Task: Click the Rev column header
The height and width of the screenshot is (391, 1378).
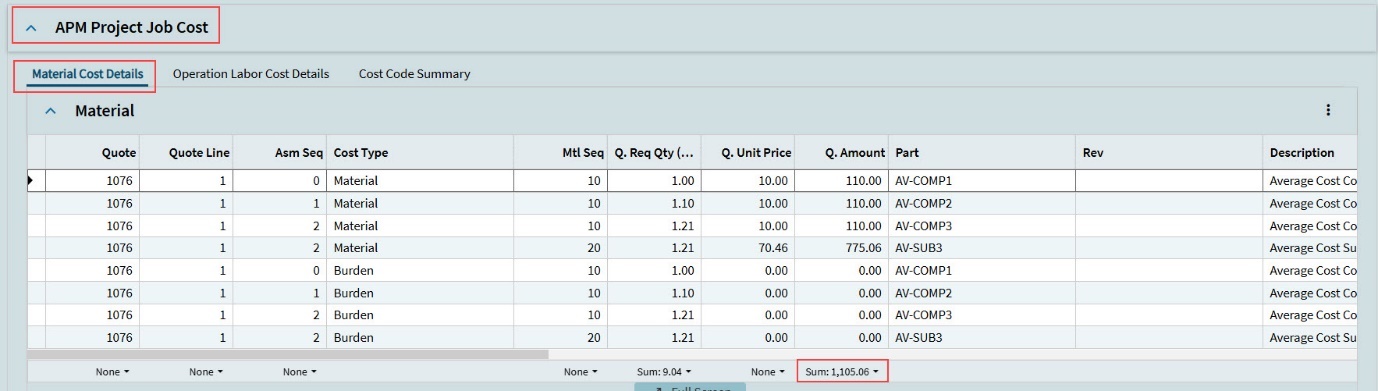Action: tap(1169, 153)
